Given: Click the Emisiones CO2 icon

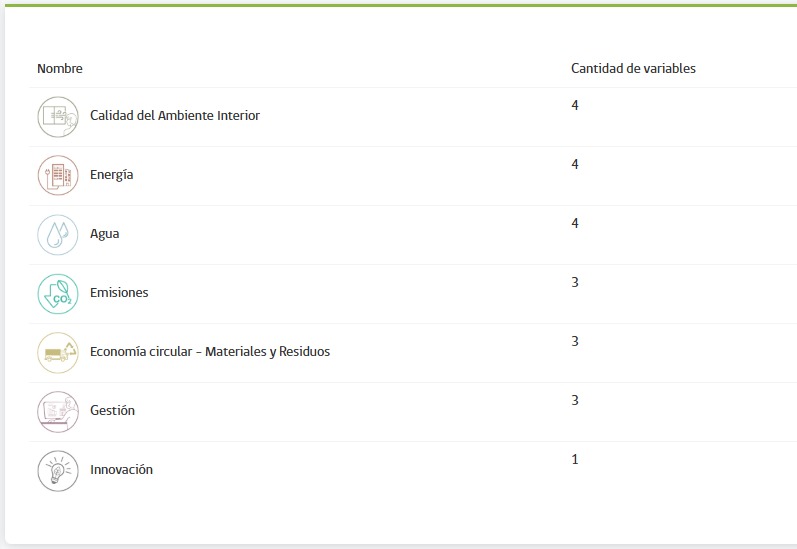Looking at the screenshot, I should pos(57,293).
